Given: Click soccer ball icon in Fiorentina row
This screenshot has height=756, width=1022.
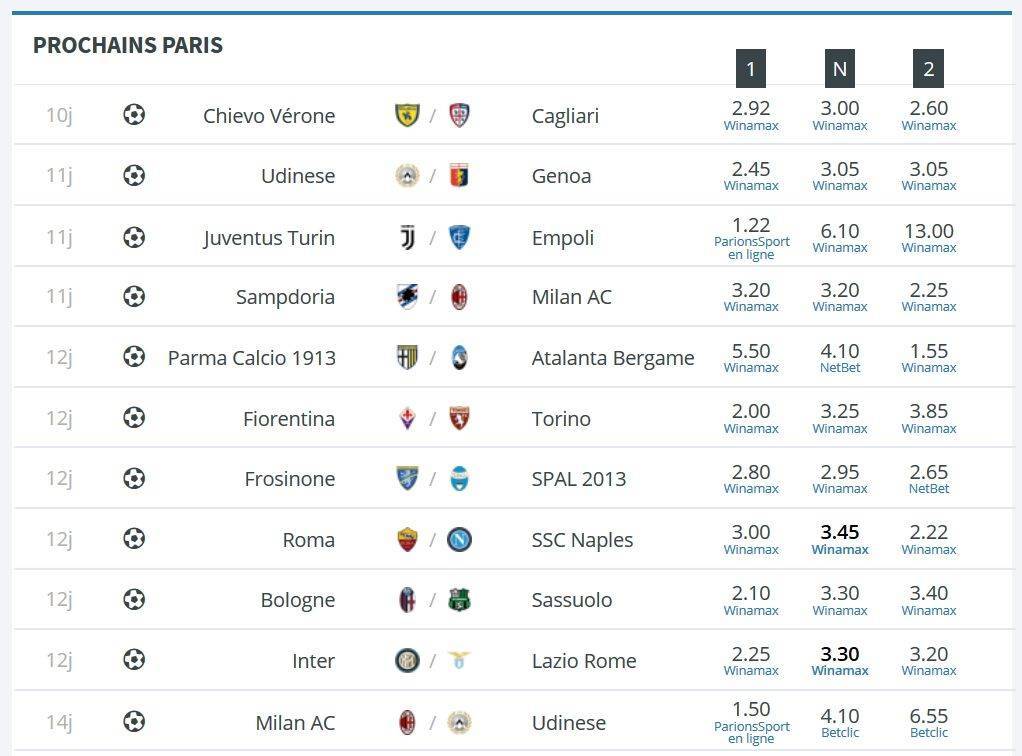Looking at the screenshot, I should [x=134, y=417].
